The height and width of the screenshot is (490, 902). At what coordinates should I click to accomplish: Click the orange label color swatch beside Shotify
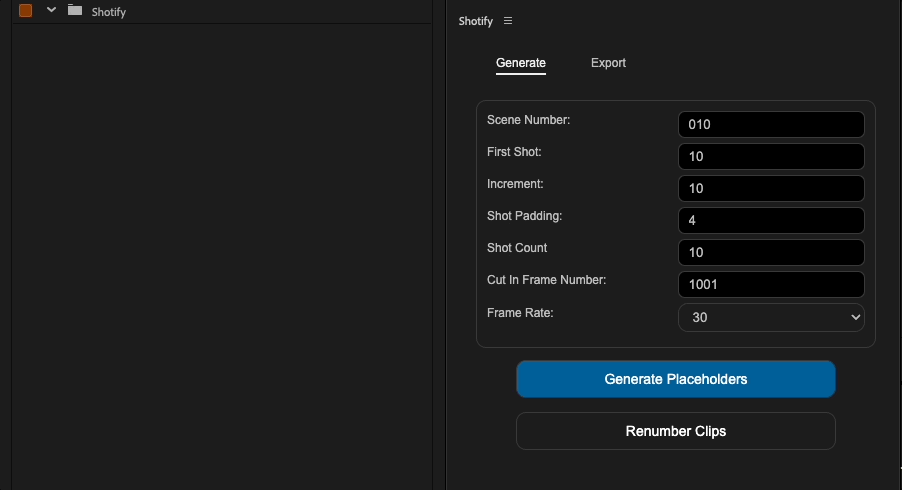[25, 10]
